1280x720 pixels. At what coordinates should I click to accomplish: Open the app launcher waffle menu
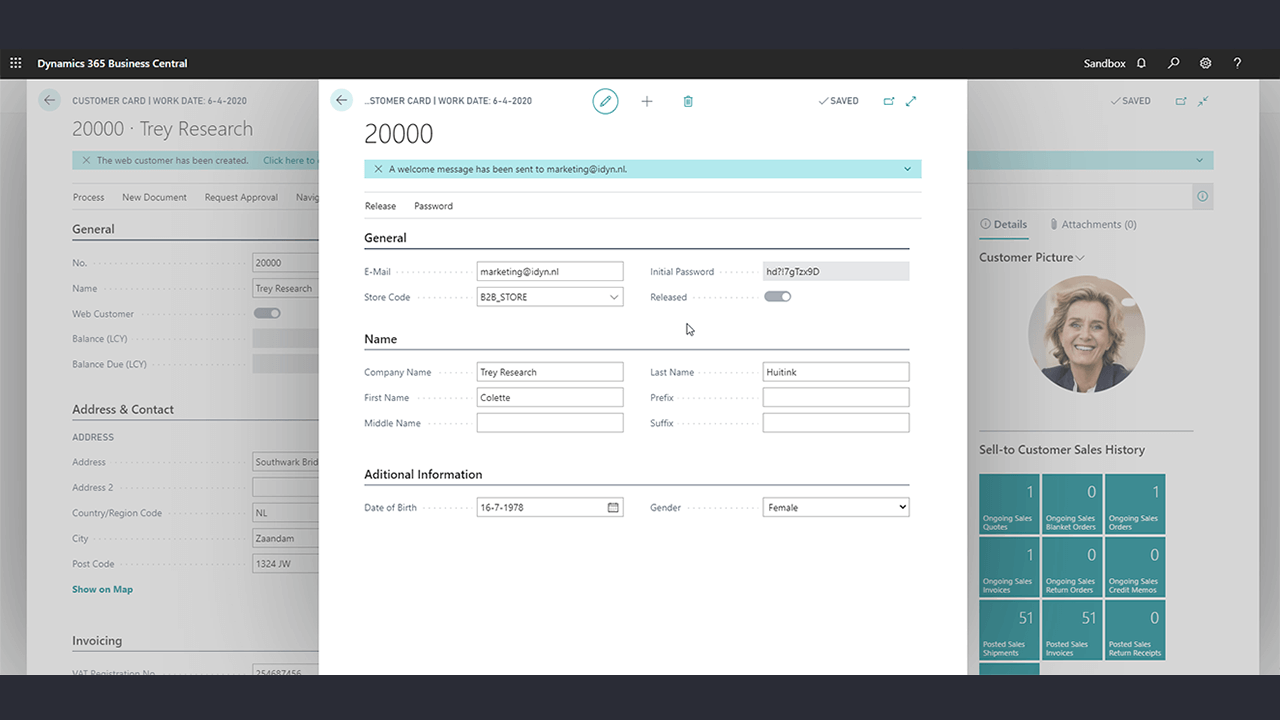[15, 63]
